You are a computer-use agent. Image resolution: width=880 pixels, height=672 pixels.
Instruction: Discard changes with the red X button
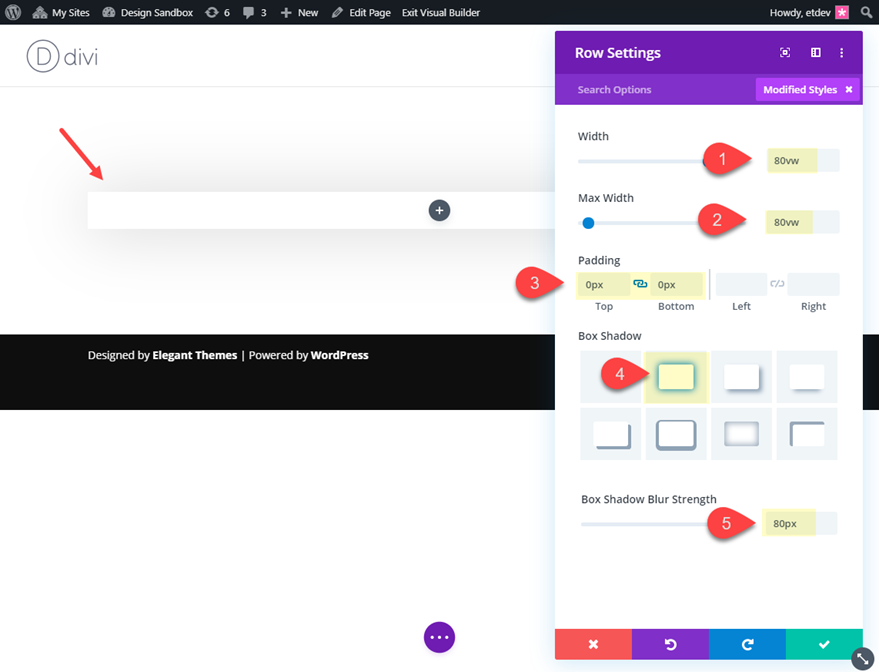[x=593, y=644]
